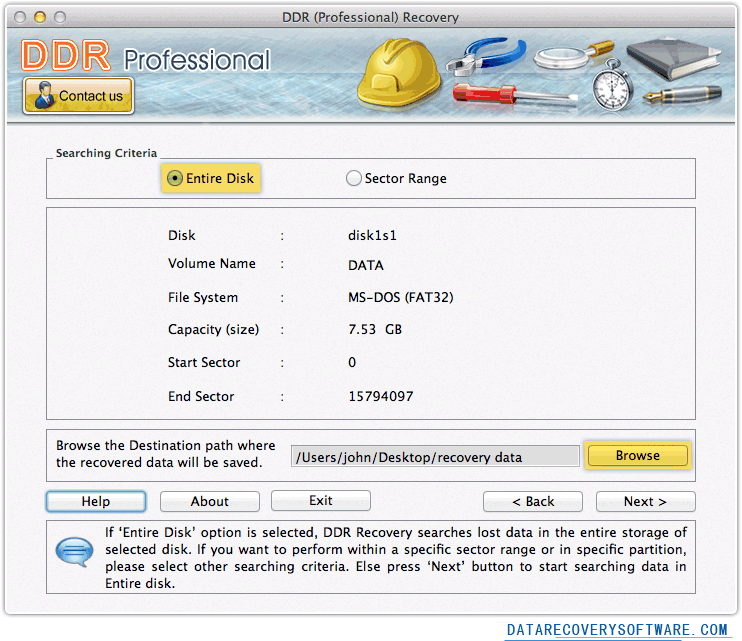Go to previous step with Back
The image size is (742, 641).
tap(533, 501)
